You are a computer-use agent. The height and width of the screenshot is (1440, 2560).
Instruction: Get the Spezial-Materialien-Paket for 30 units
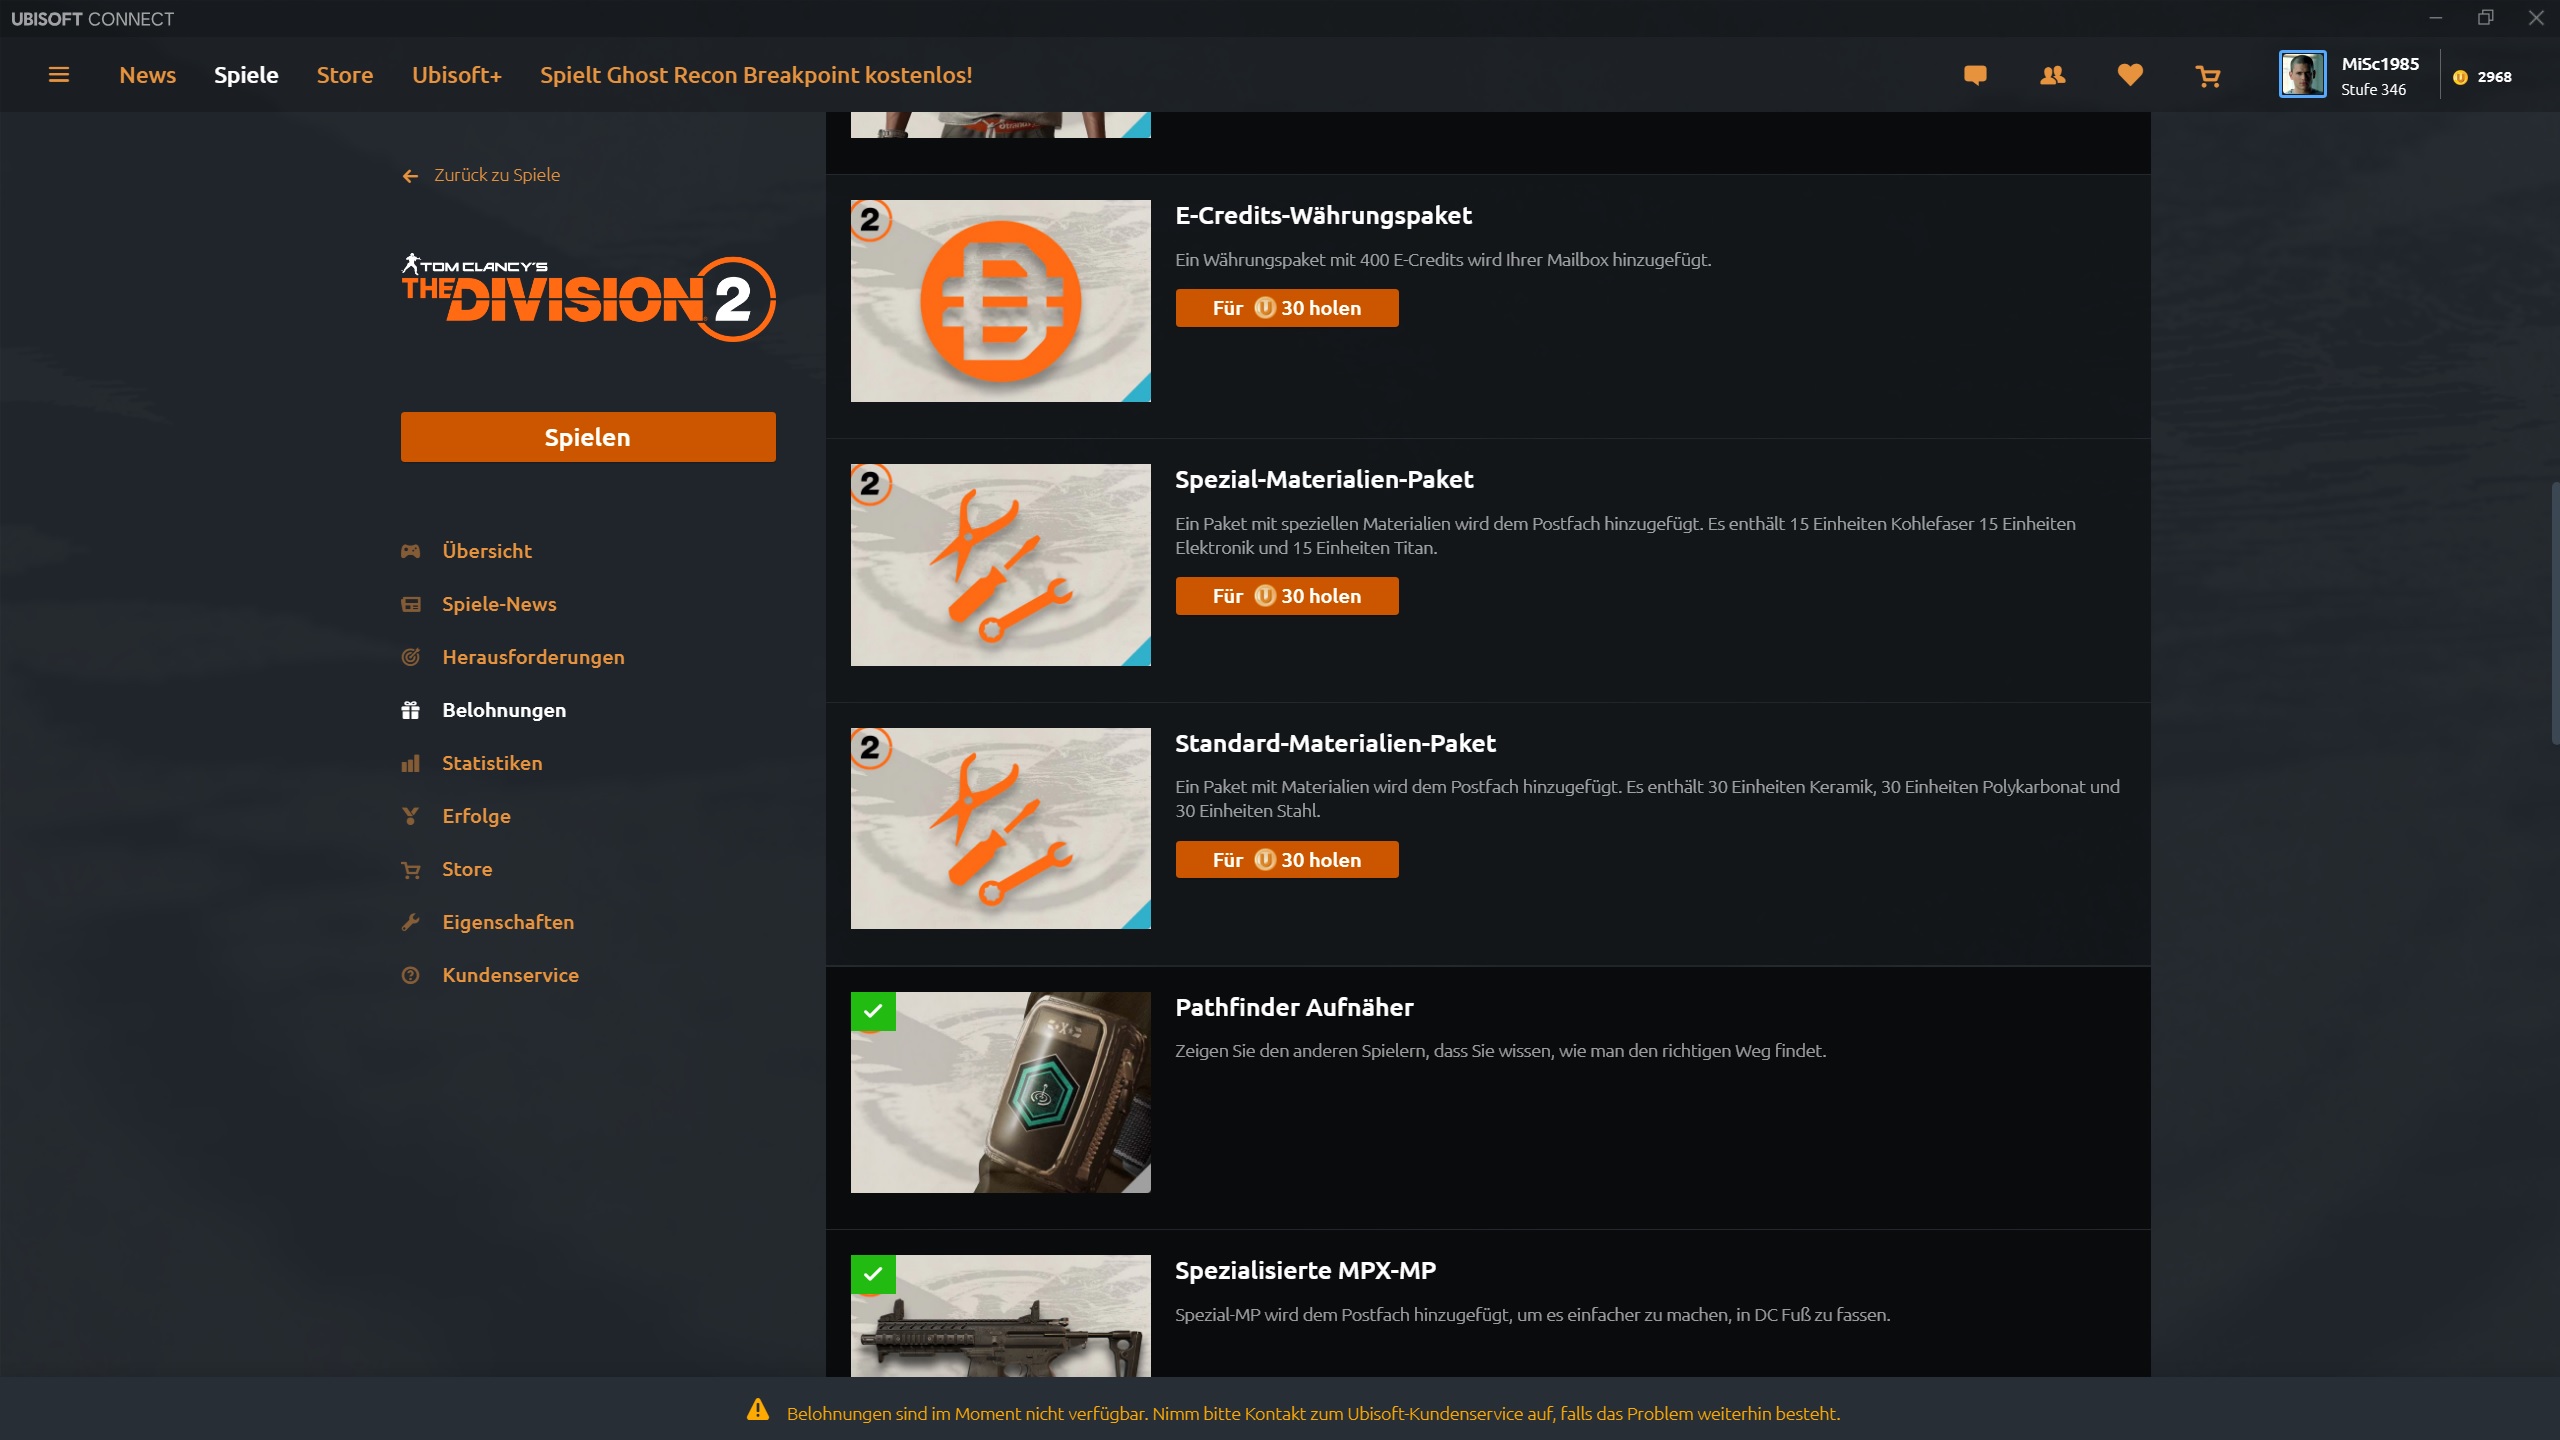tap(1286, 596)
